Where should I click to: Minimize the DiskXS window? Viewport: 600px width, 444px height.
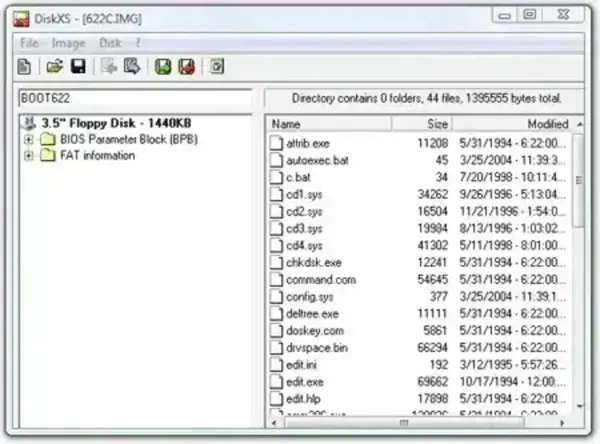[x=505, y=15]
